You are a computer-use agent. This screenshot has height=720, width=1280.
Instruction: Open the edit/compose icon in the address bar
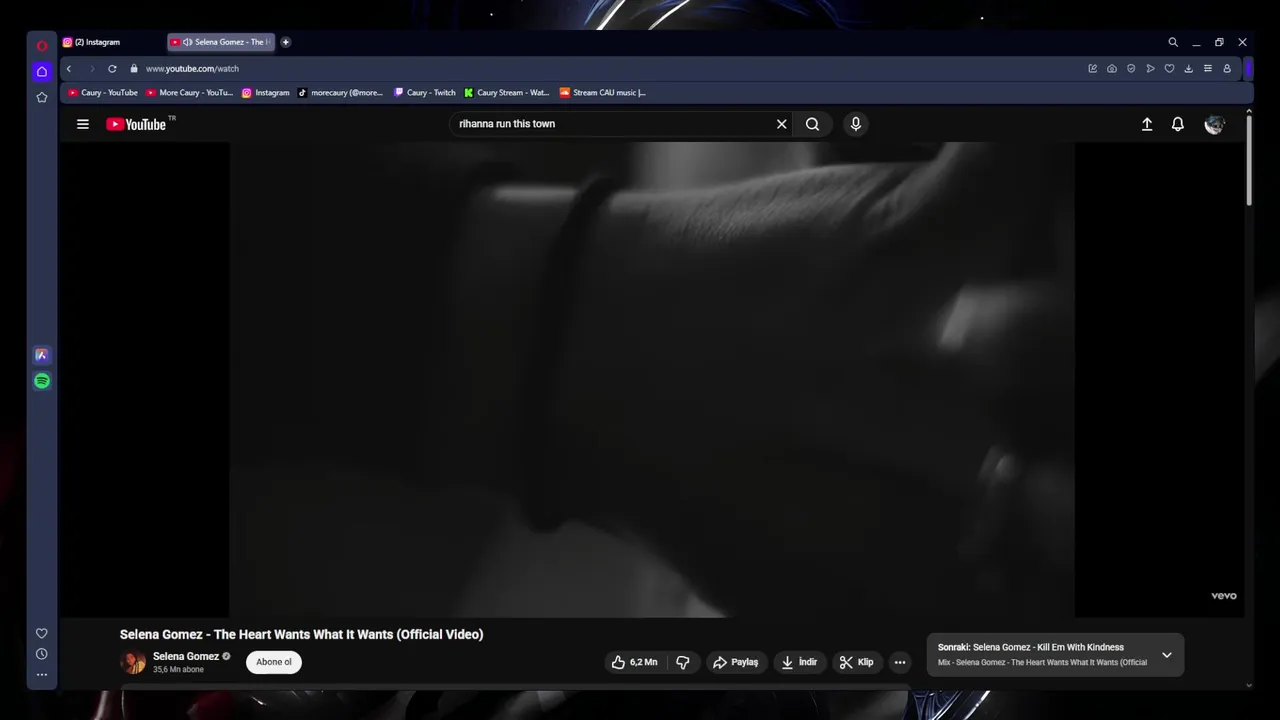tap(1093, 69)
